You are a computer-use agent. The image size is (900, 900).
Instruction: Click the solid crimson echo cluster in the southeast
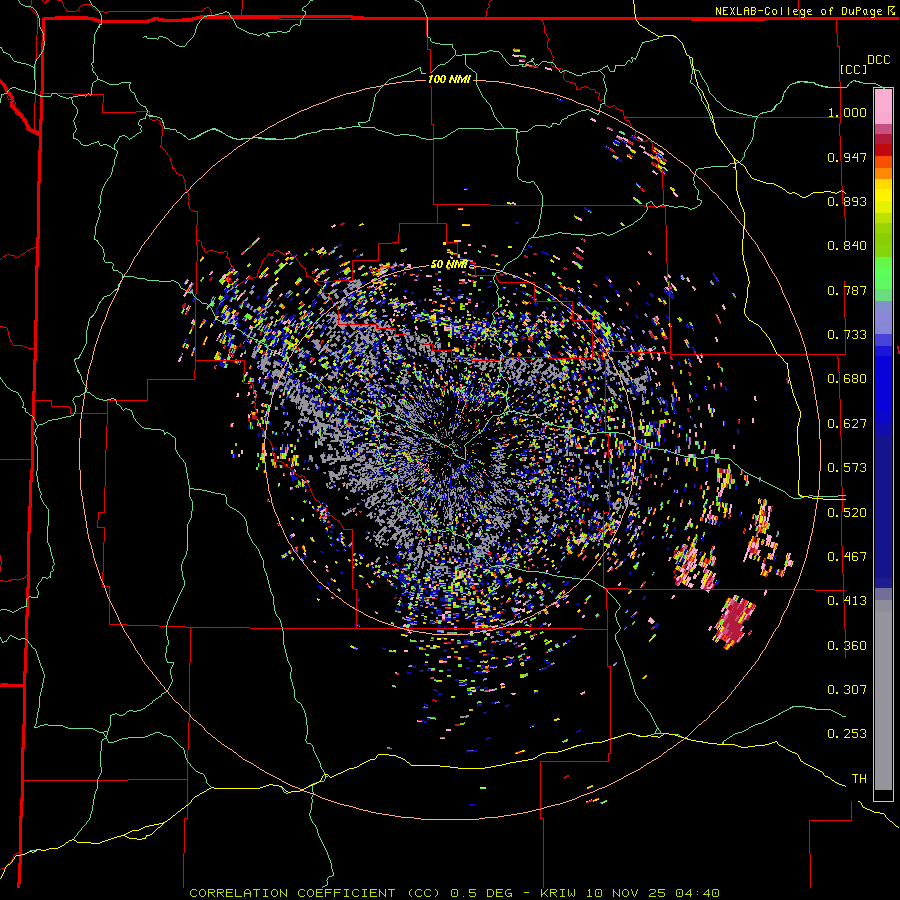point(735,622)
